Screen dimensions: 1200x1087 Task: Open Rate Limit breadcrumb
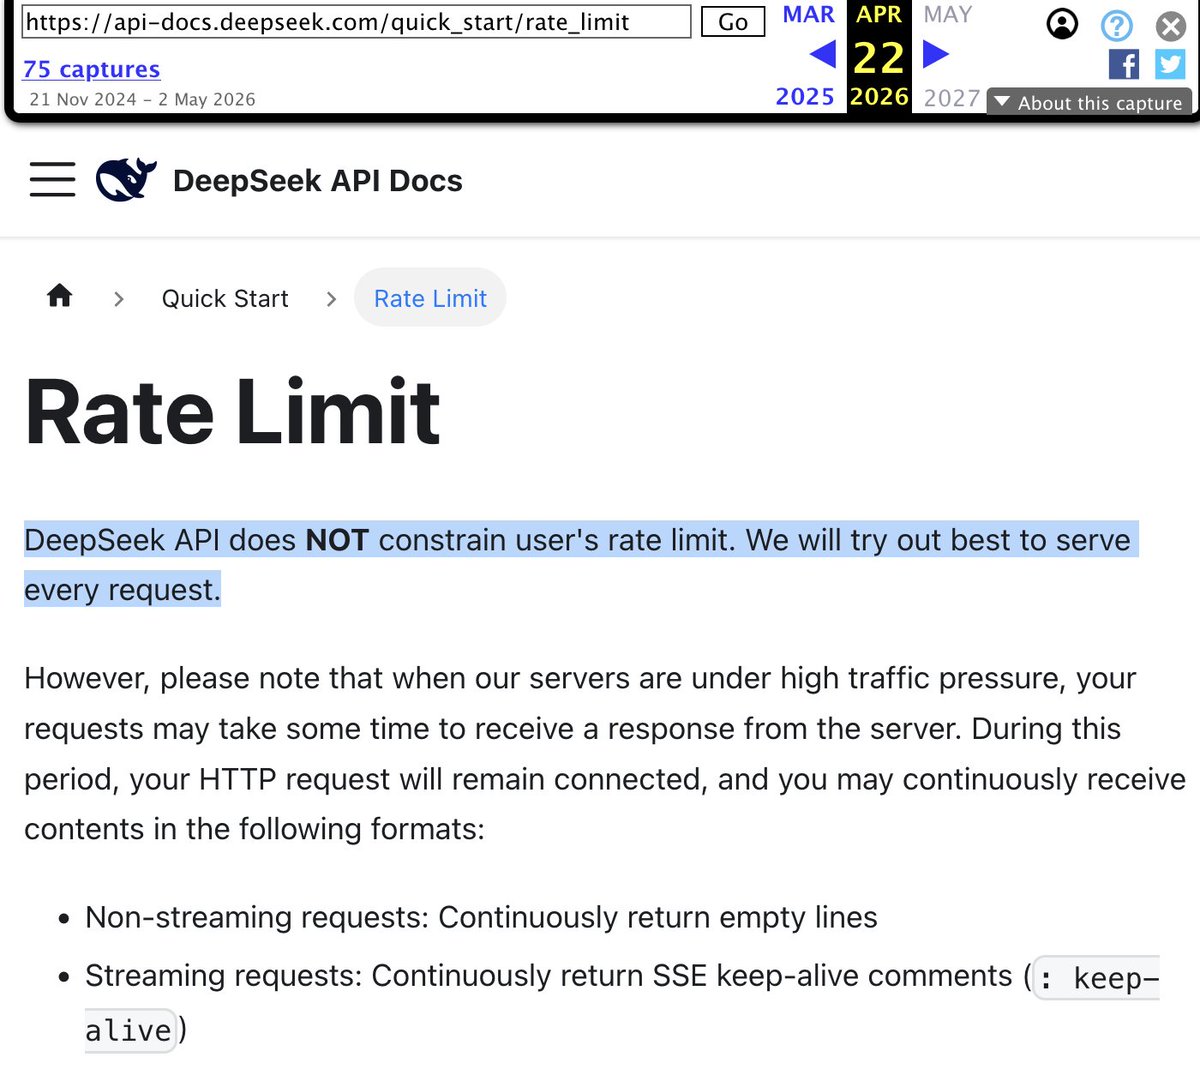click(430, 298)
